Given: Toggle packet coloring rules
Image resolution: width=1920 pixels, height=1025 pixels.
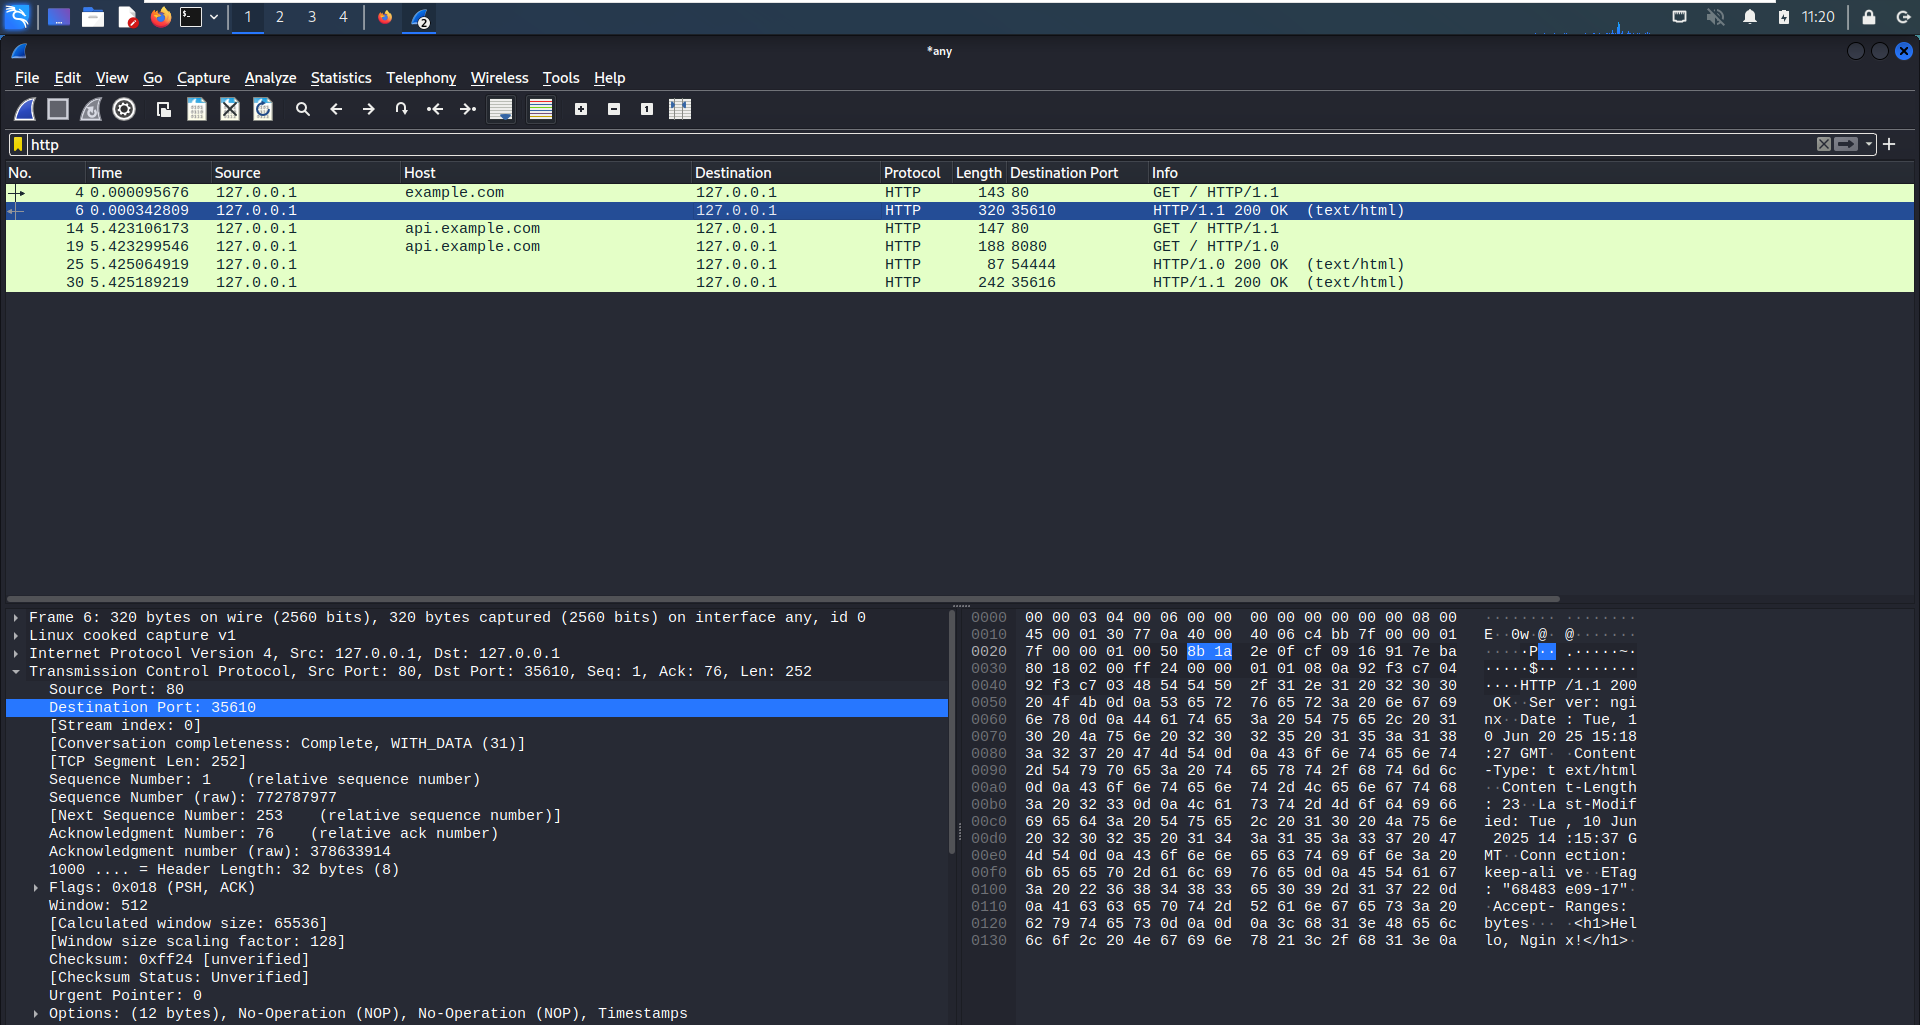Looking at the screenshot, I should [541, 109].
